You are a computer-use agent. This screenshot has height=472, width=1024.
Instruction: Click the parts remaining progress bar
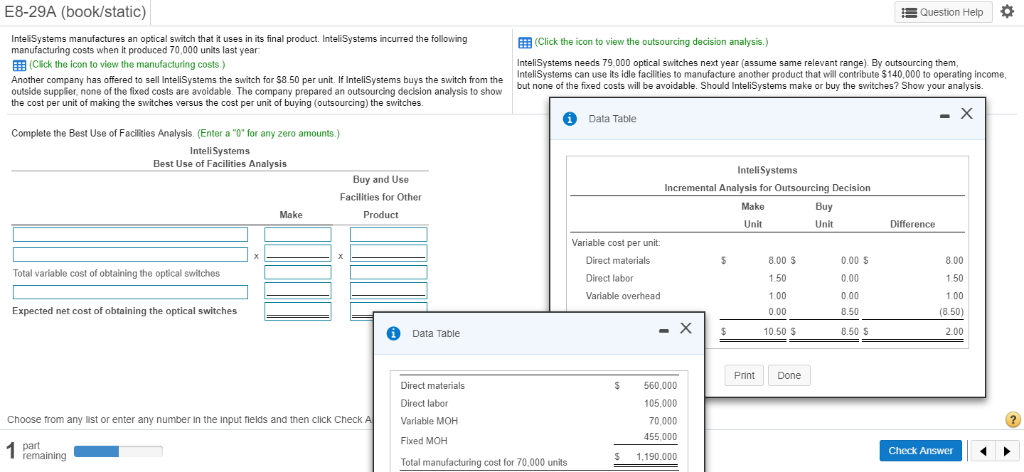(x=118, y=451)
